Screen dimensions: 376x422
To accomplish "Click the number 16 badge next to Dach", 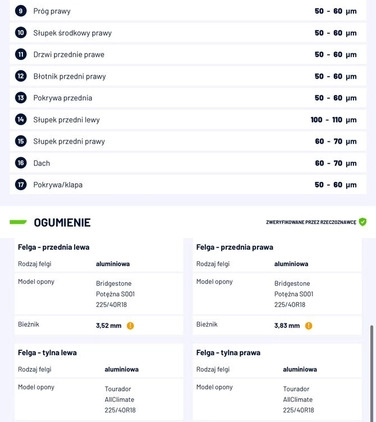I will pyautogui.click(x=21, y=163).
